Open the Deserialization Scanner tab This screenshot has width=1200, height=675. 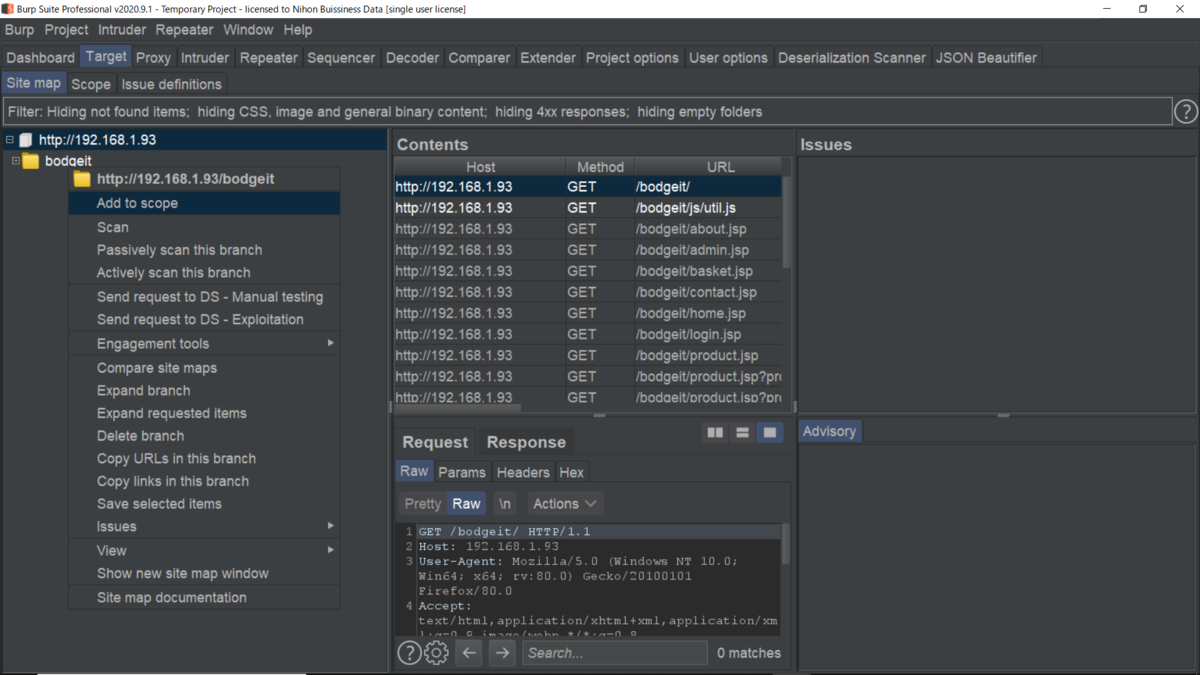(x=852, y=58)
